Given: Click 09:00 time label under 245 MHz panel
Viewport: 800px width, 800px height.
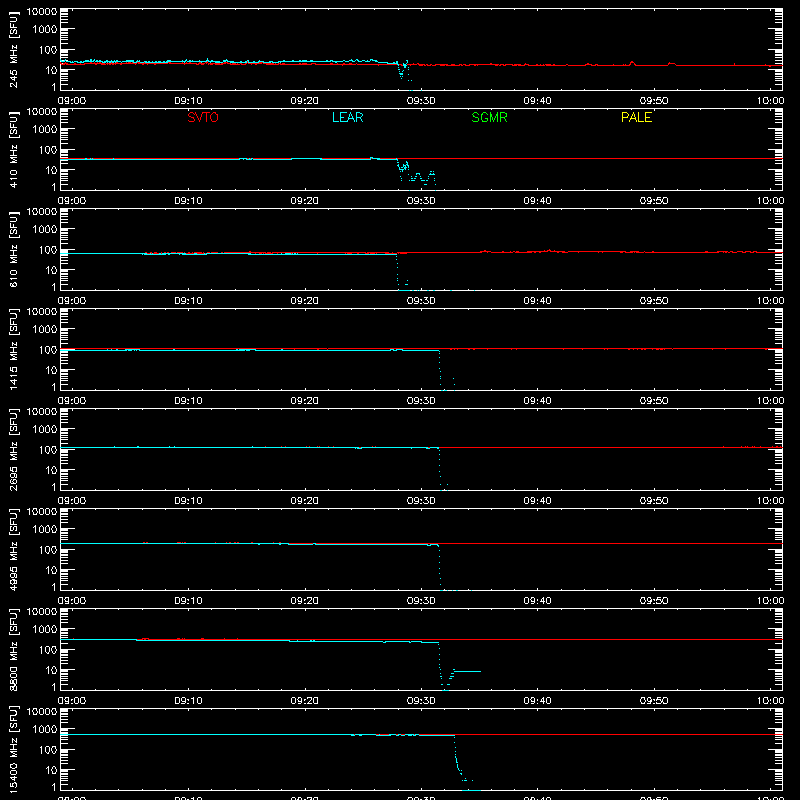Looking at the screenshot, I should (x=71, y=101).
